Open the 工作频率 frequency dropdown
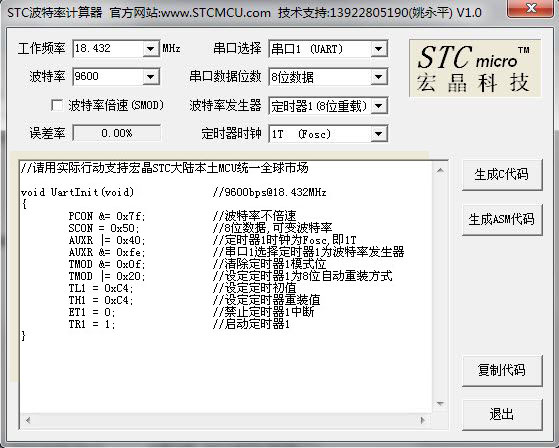The width and height of the screenshot is (559, 448). tap(150, 48)
